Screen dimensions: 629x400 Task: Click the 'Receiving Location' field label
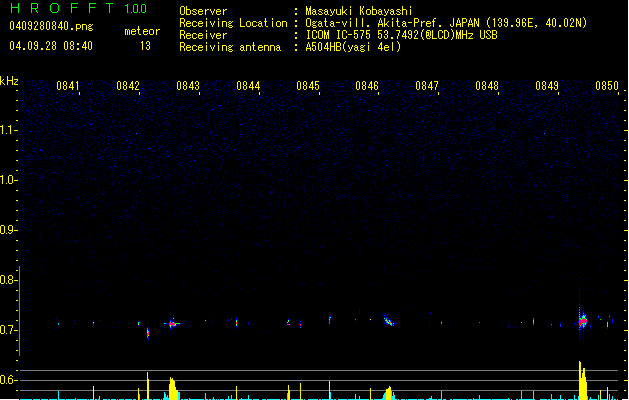click(x=233, y=23)
